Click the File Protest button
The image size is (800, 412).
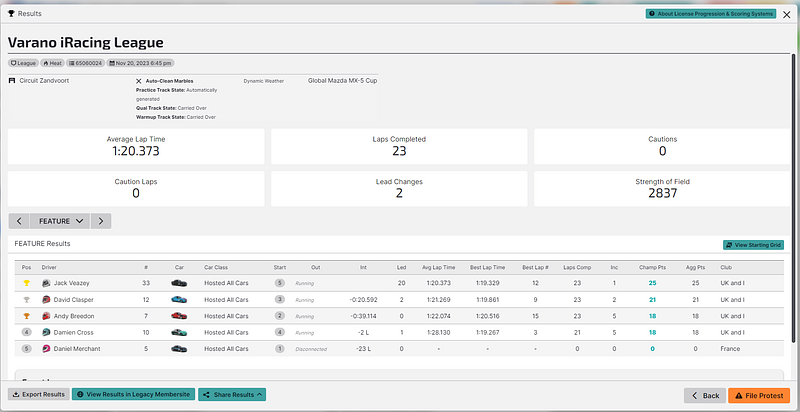[x=759, y=395]
